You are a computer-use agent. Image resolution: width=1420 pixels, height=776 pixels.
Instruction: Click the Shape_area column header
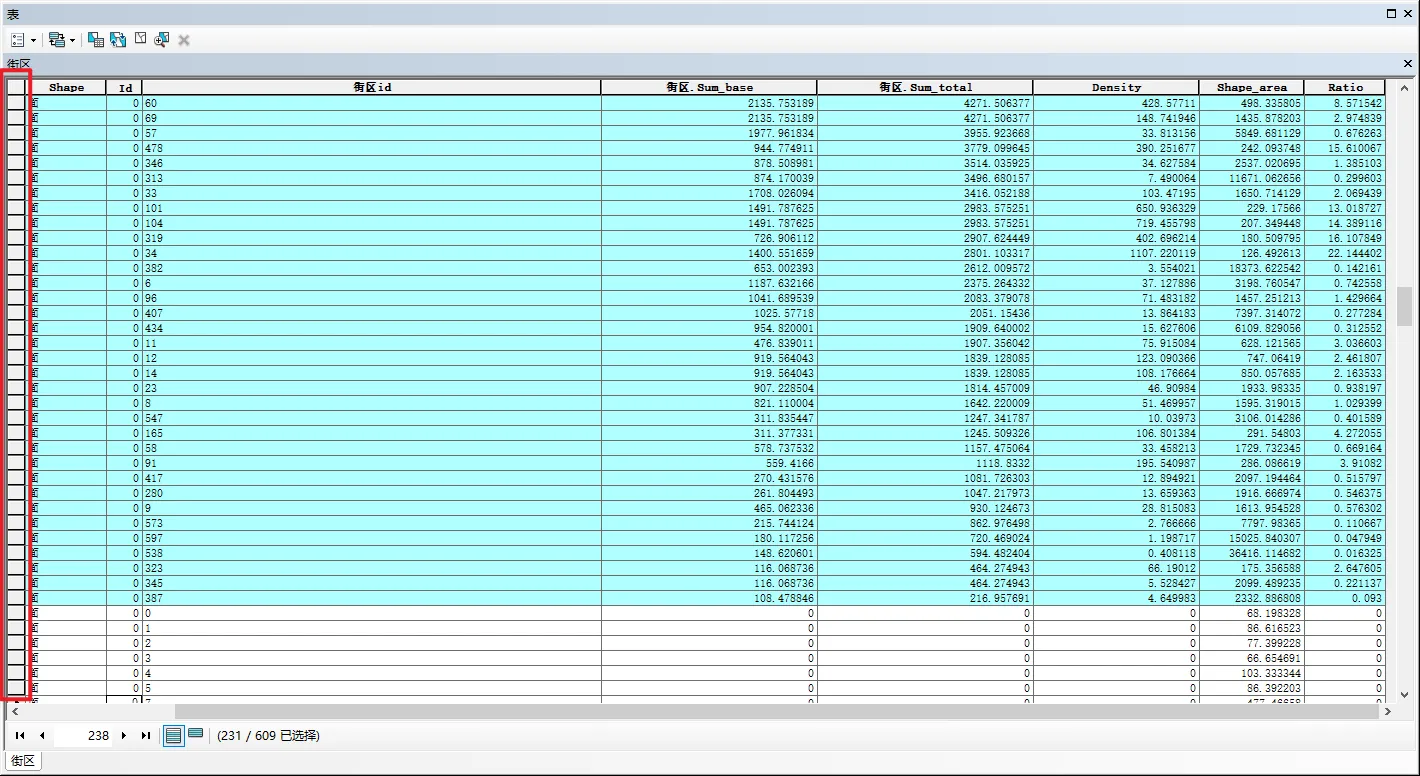pyautogui.click(x=1251, y=87)
